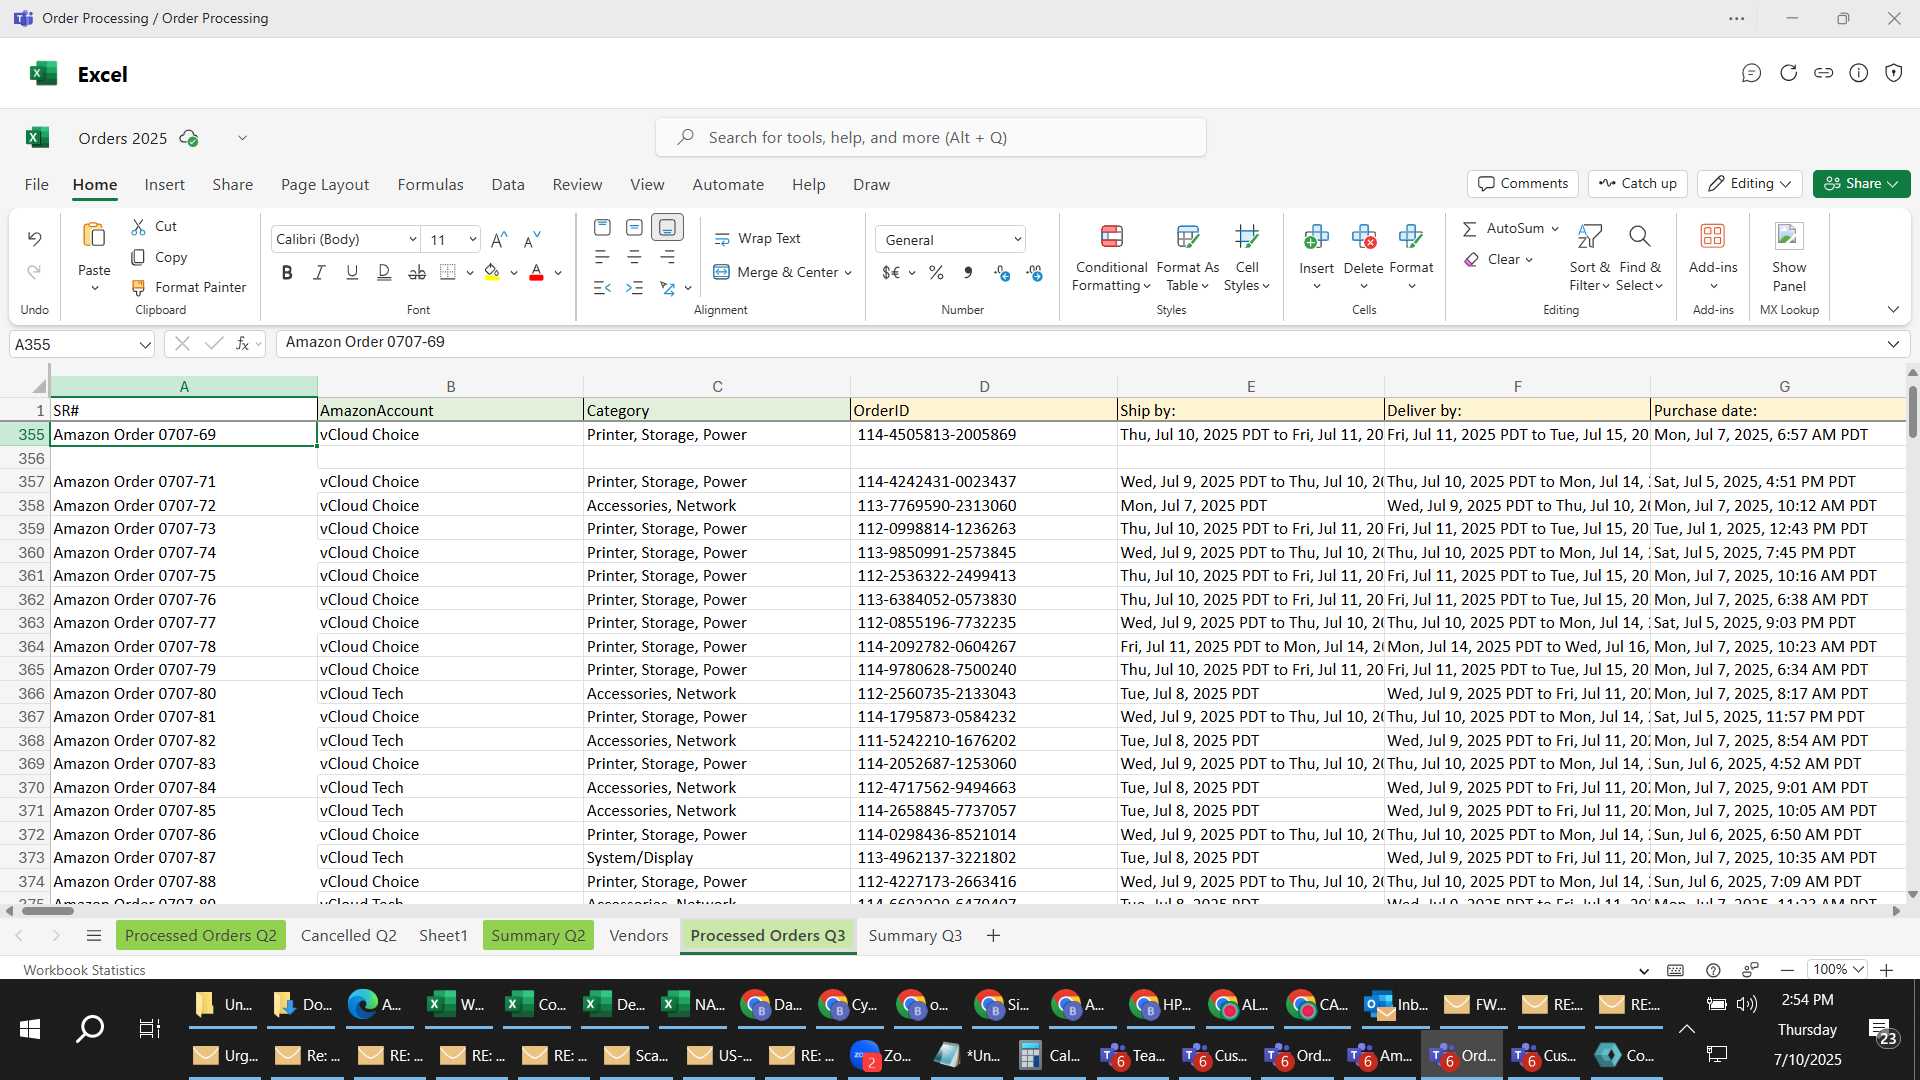Click the Show Panel MX Lookup icon
The height and width of the screenshot is (1080, 1920).
[1788, 236]
